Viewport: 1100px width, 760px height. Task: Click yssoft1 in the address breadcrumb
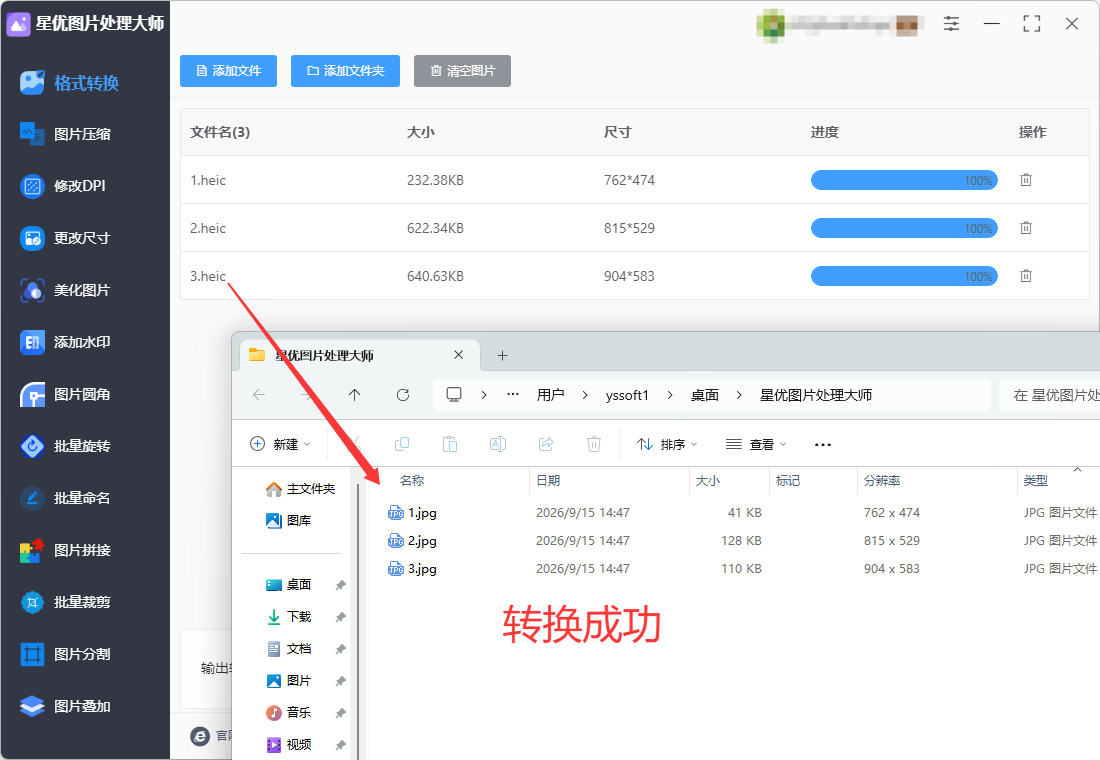(627, 395)
